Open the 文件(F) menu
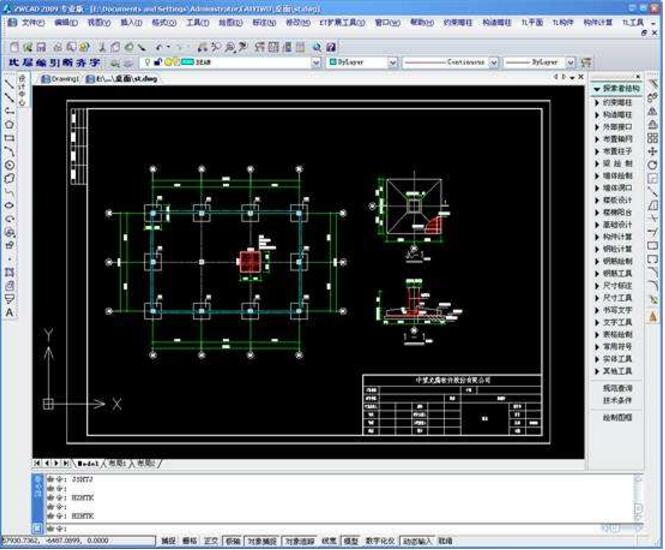Screen dimensions: 665x550 [x=33, y=22]
